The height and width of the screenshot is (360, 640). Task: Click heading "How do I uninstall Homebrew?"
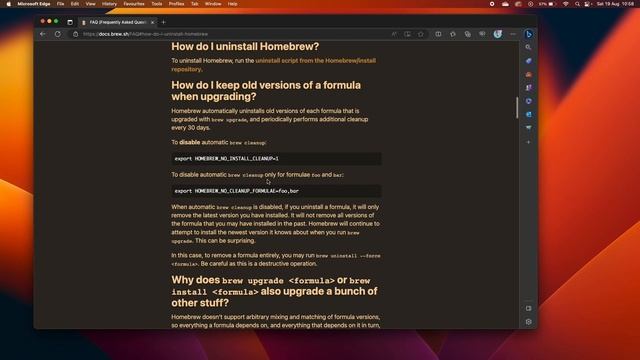click(245, 47)
